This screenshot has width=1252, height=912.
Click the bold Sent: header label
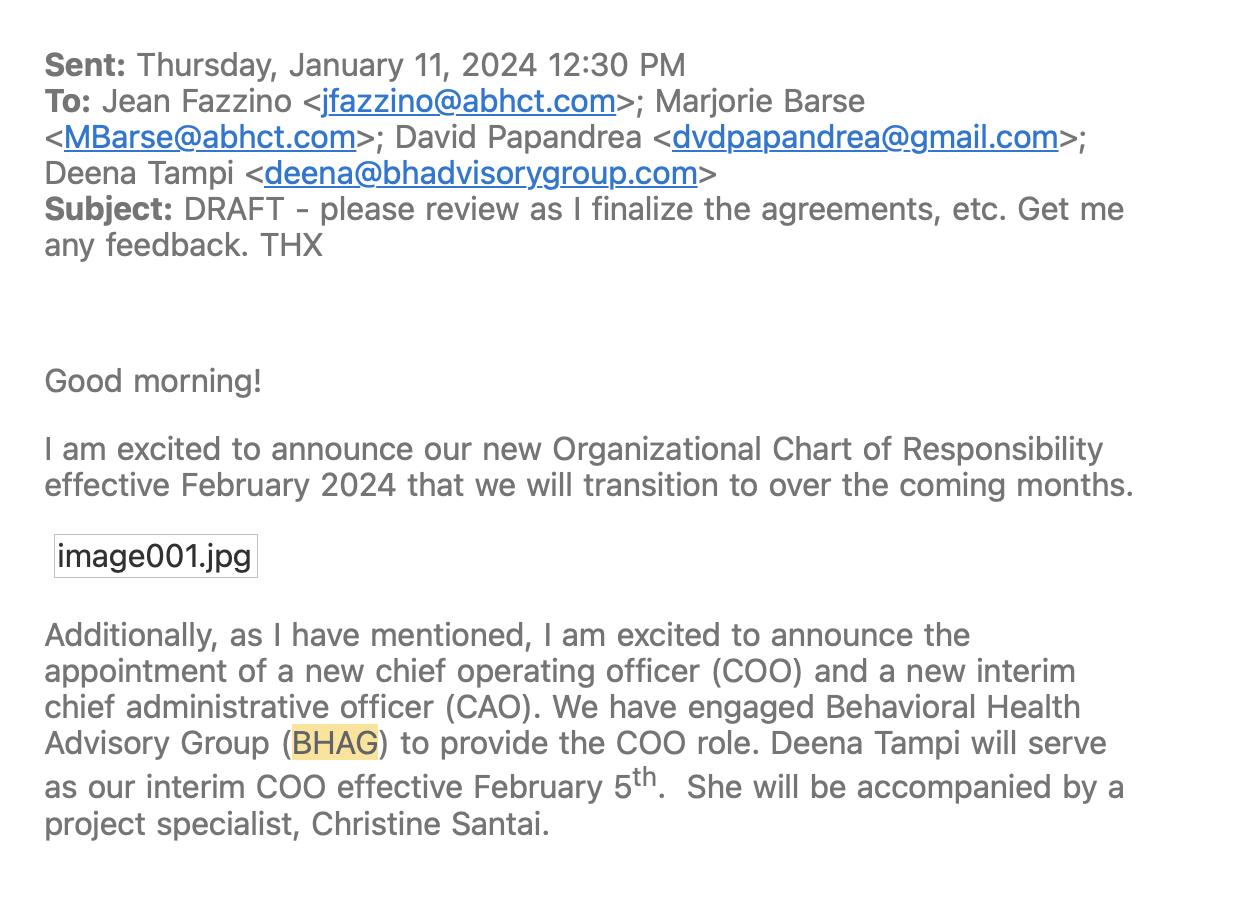coord(85,65)
